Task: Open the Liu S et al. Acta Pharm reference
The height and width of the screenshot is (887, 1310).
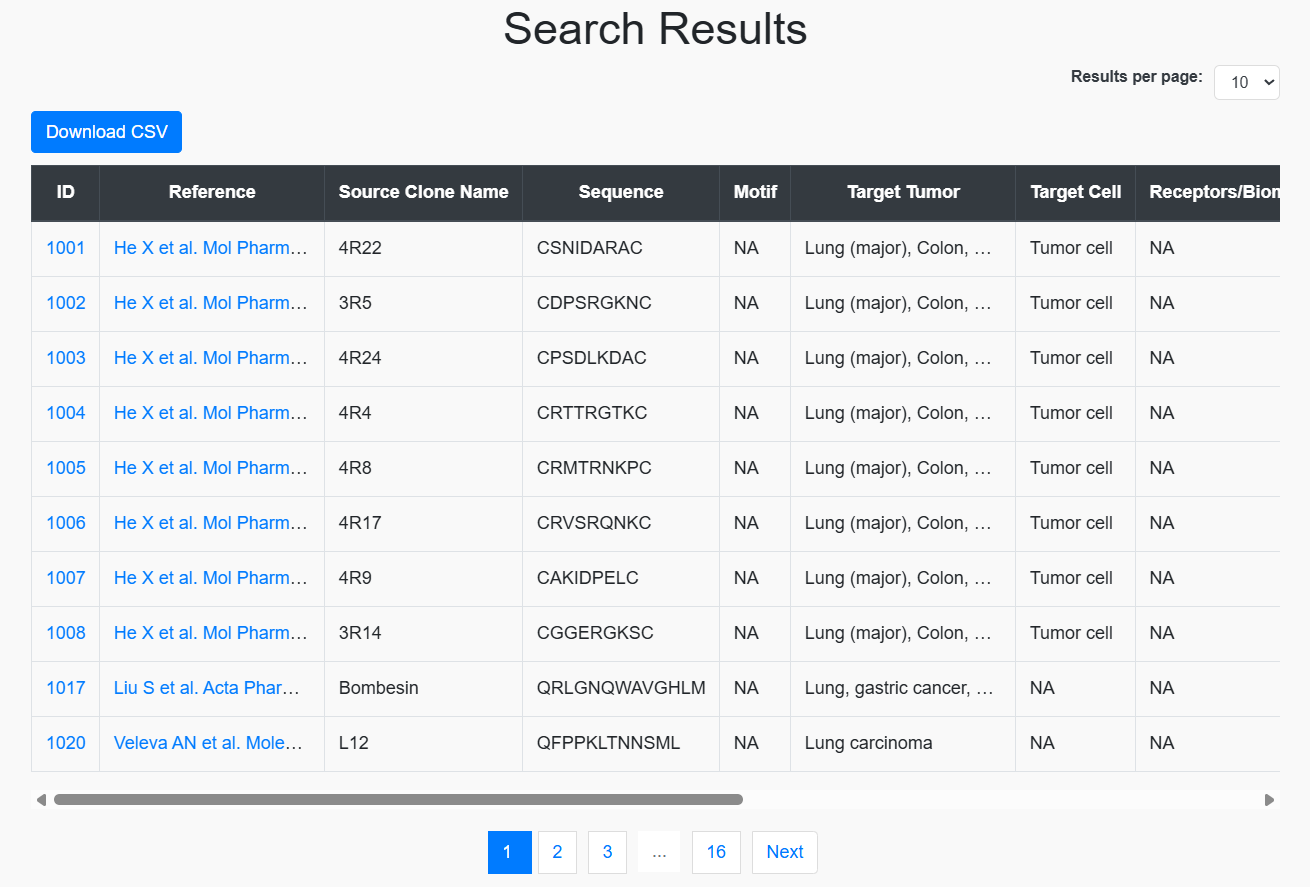Action: tap(211, 688)
